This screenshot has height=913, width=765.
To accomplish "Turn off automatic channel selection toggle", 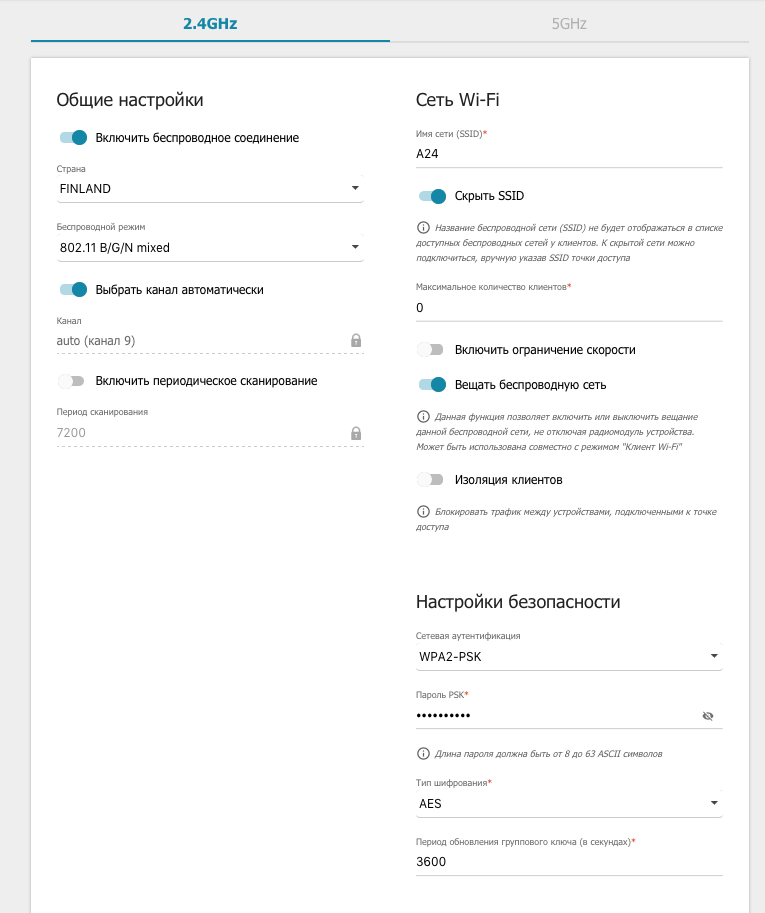I will [73, 290].
